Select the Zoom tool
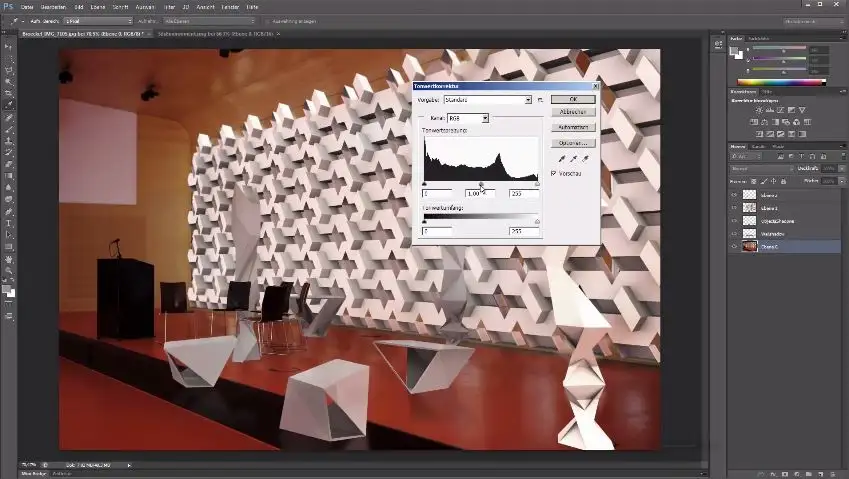This screenshot has height=479, width=849. (x=8, y=270)
